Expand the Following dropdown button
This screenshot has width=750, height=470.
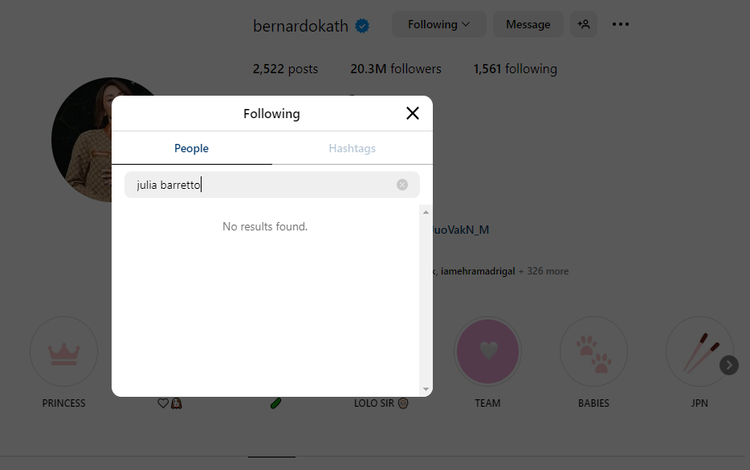[x=438, y=24]
